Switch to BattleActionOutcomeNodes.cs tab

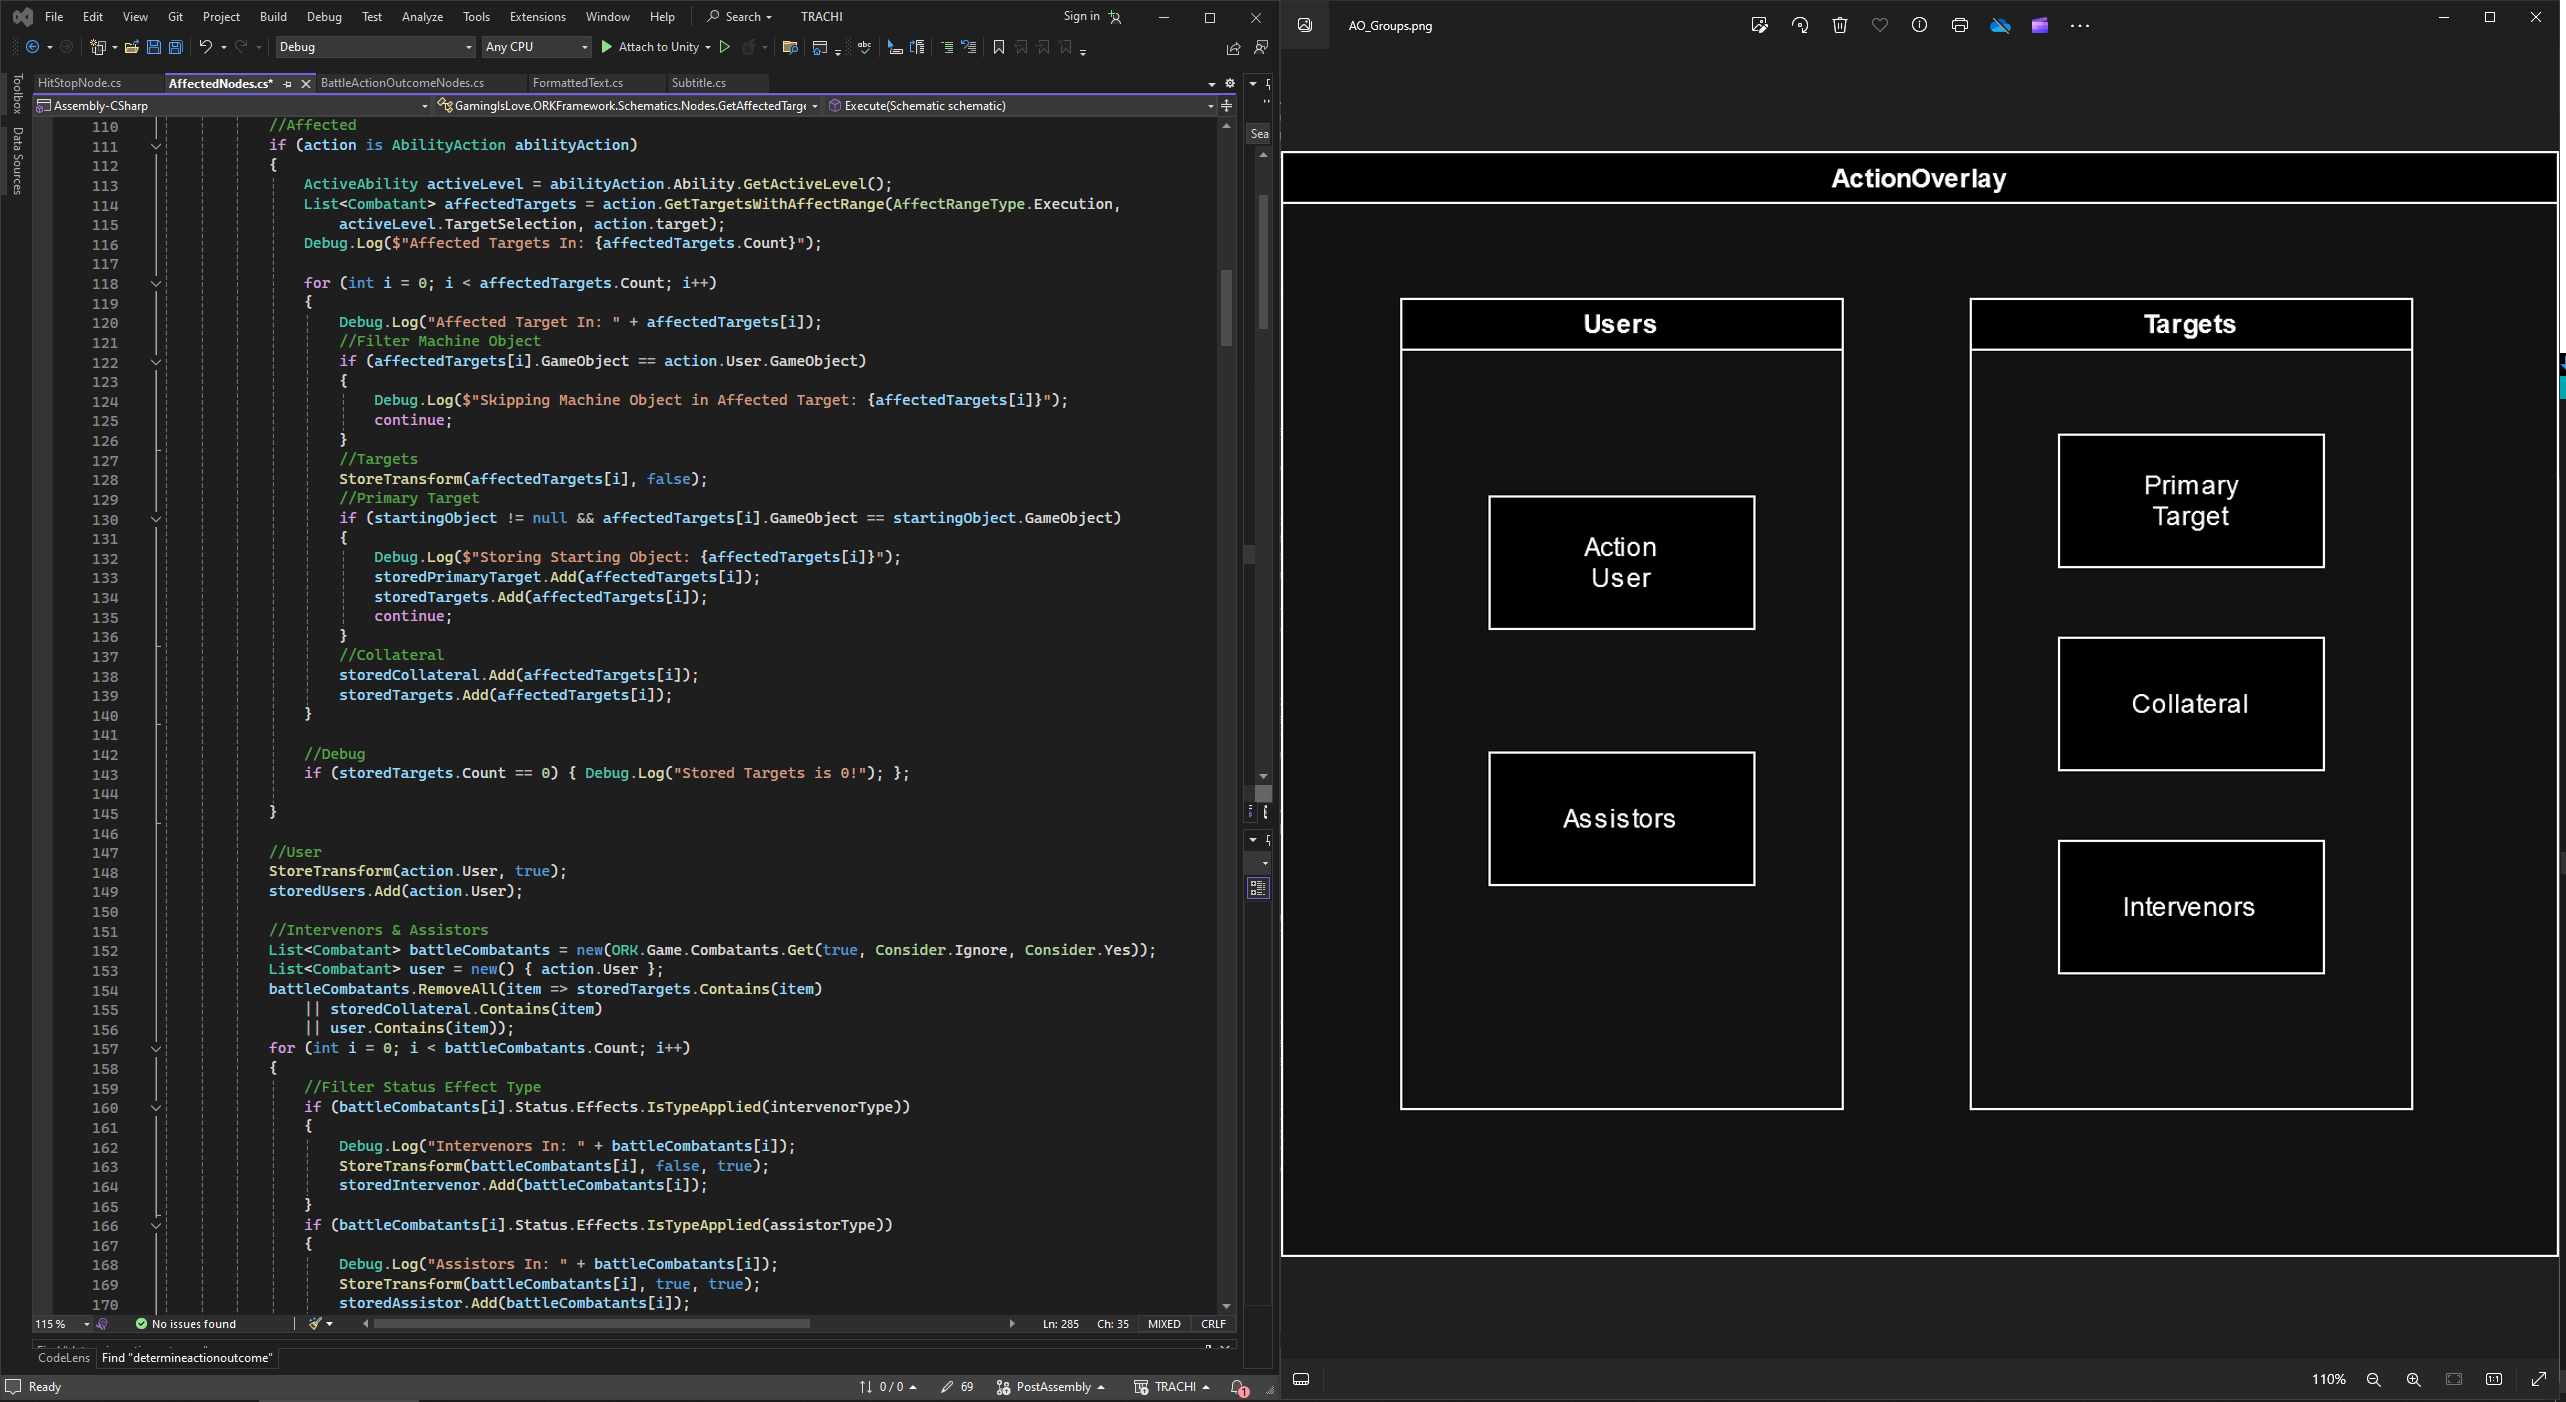402,83
